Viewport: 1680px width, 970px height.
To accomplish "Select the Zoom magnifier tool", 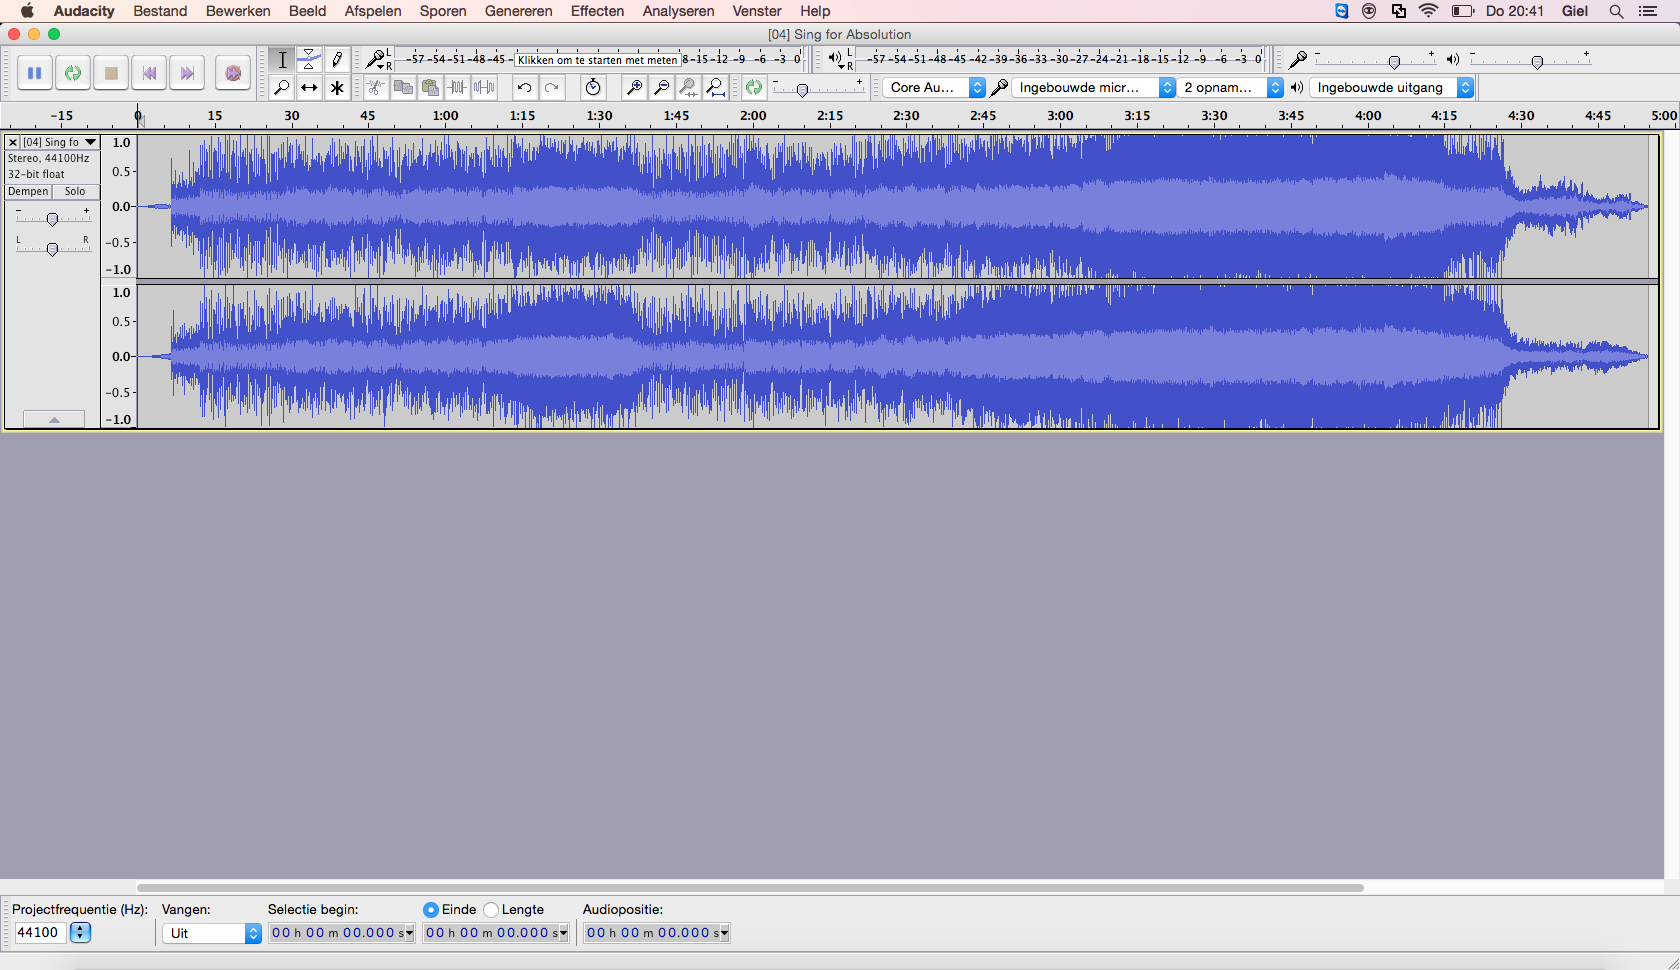I will click(282, 87).
